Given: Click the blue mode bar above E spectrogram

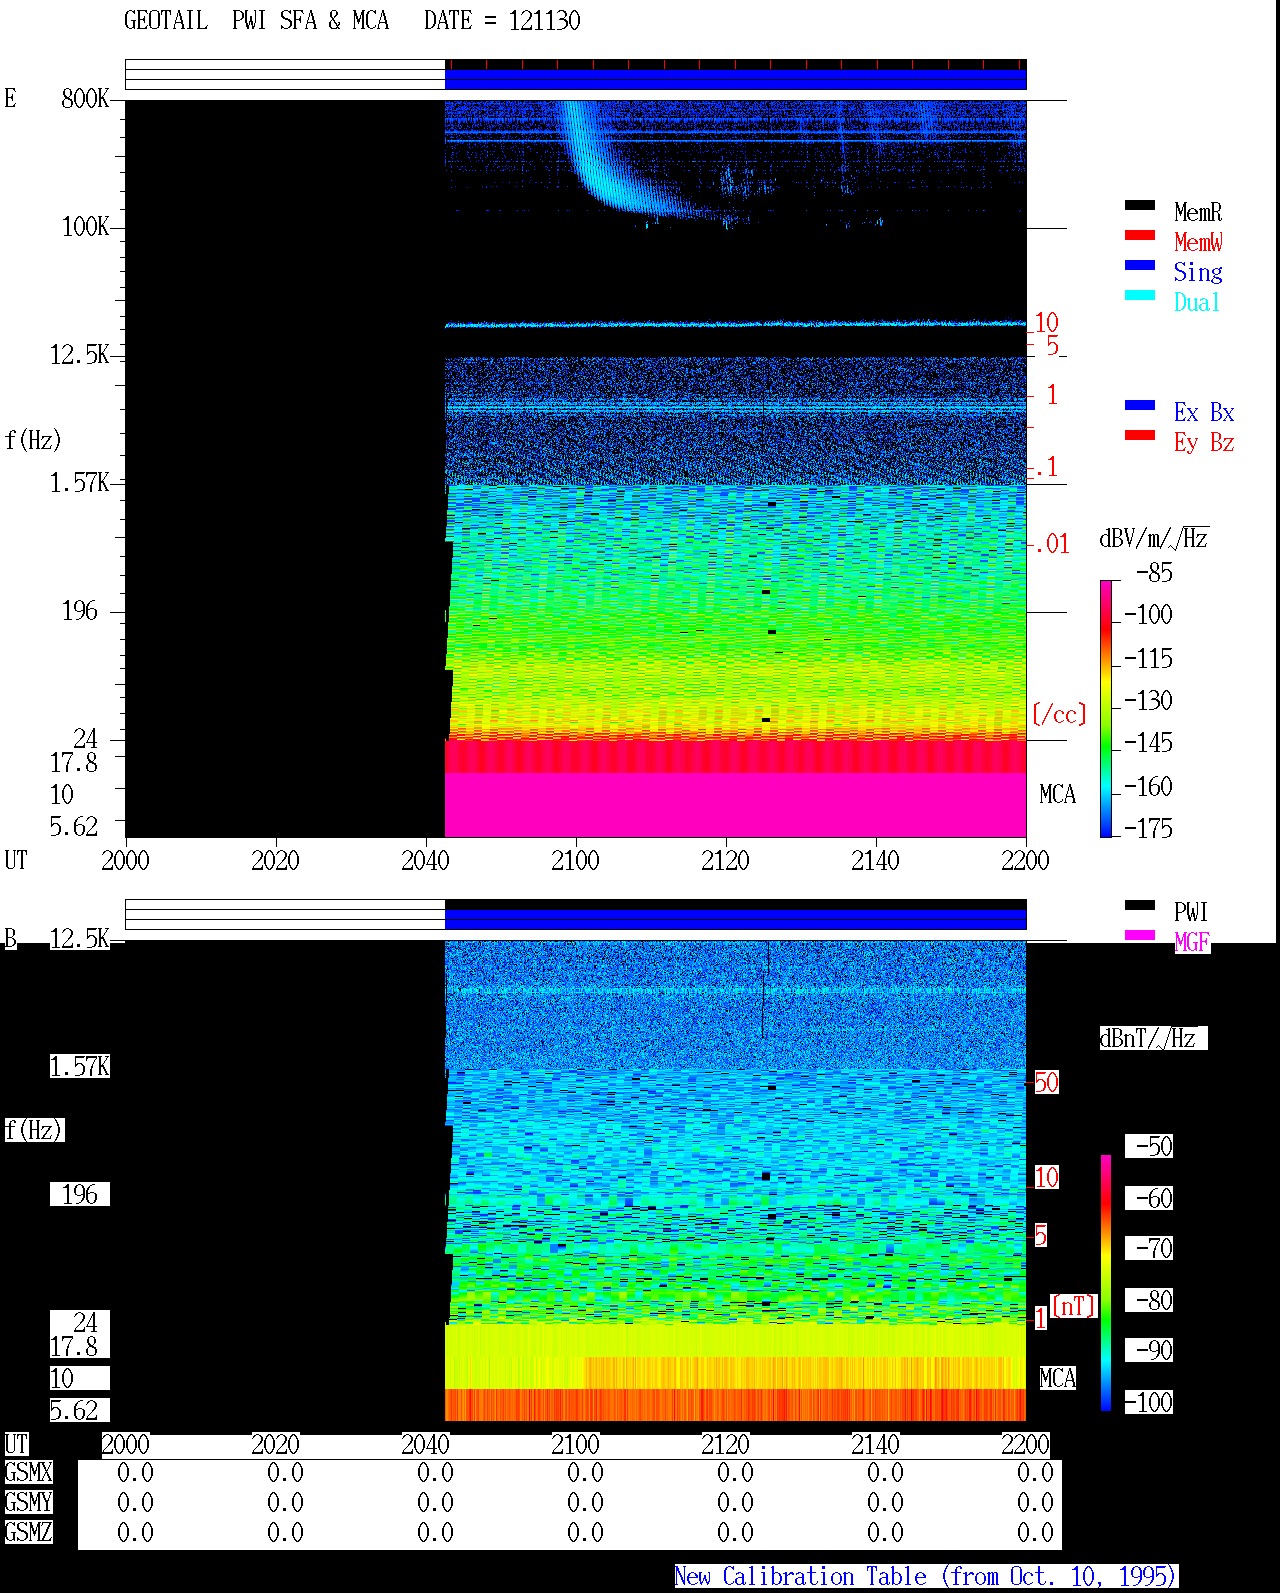Looking at the screenshot, I should (735, 79).
